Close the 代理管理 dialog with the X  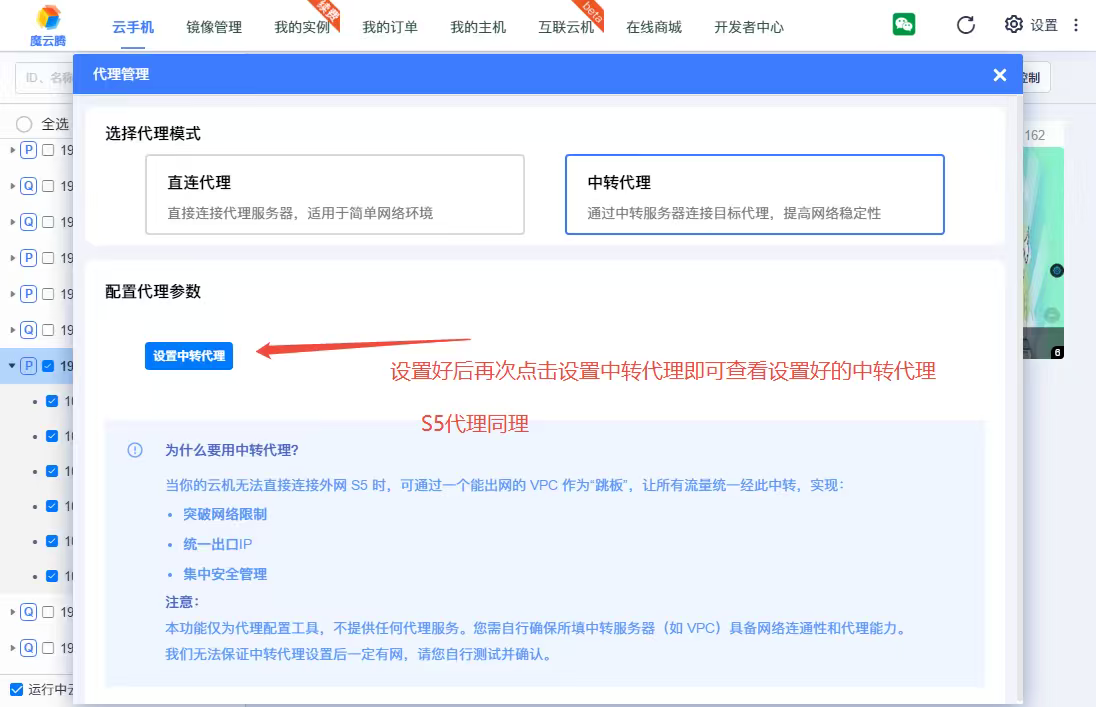[999, 75]
